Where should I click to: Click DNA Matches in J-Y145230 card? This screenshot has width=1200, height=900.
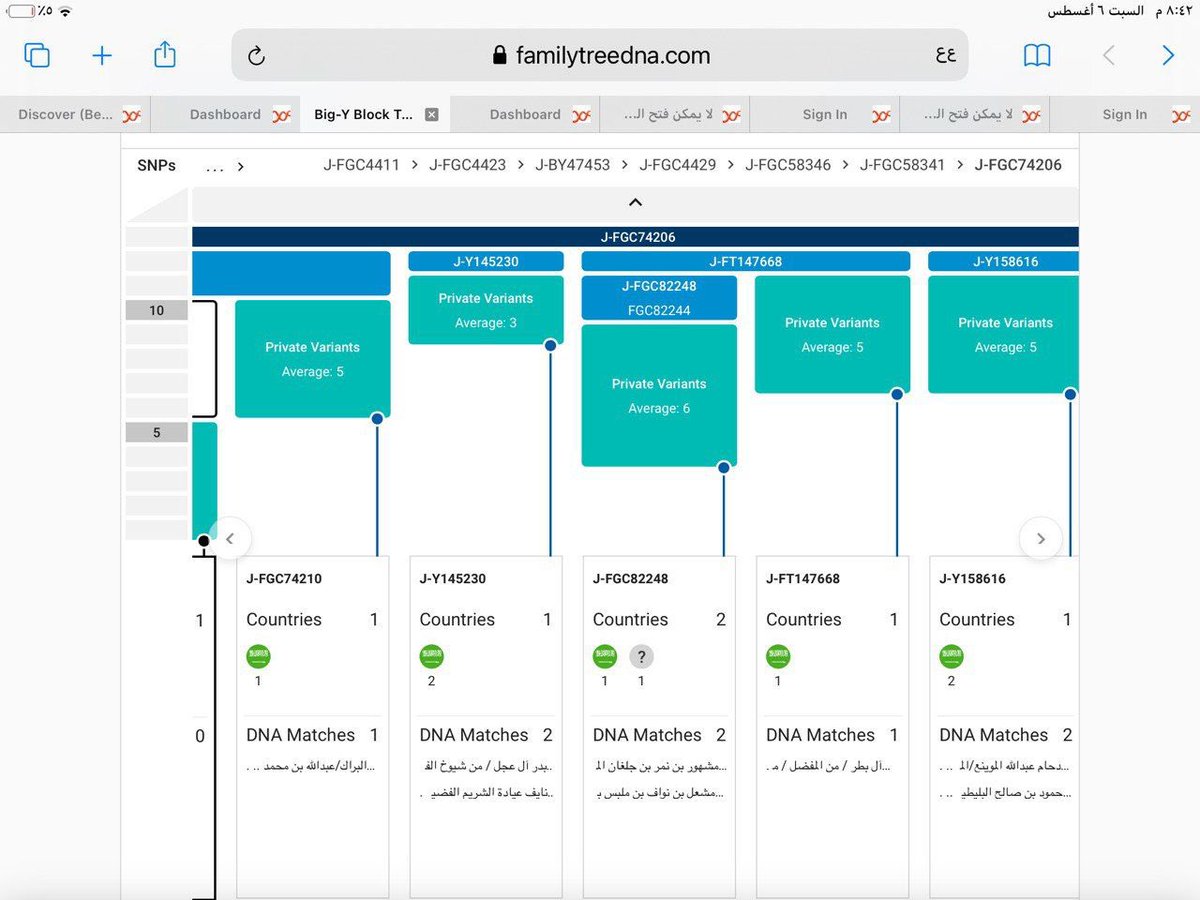(x=473, y=735)
